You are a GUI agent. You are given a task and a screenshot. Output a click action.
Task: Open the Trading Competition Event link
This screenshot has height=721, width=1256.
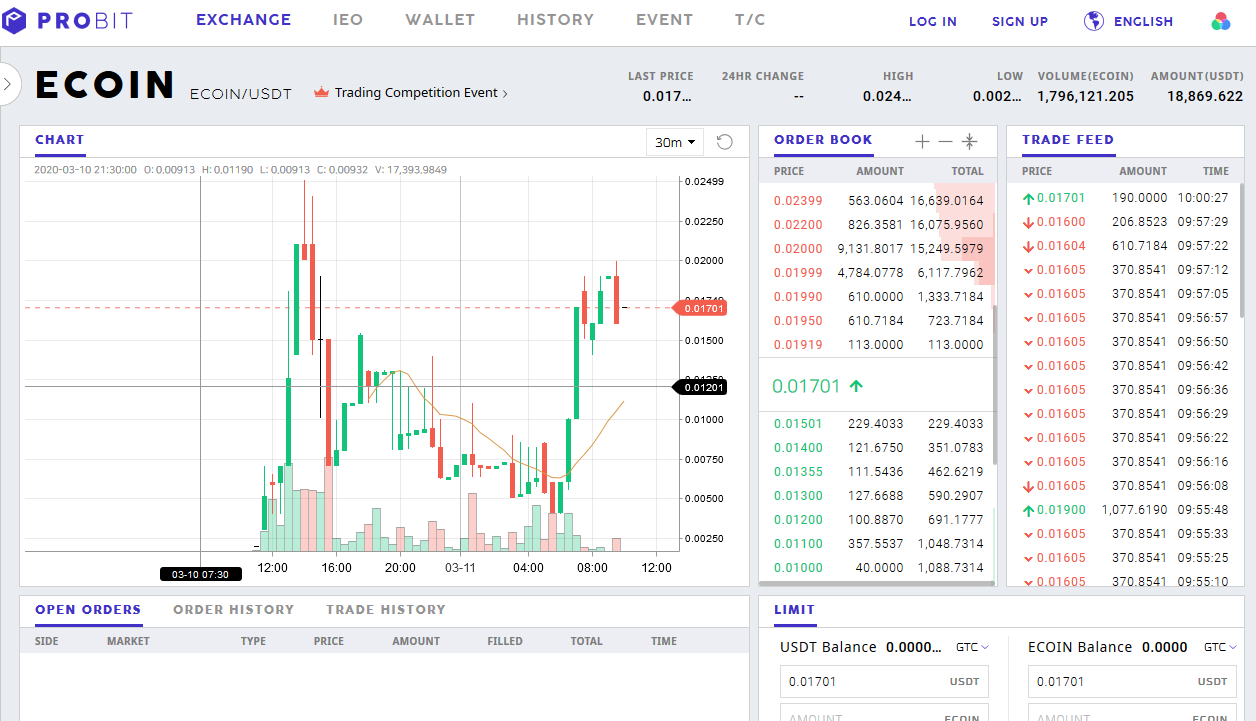point(421,93)
